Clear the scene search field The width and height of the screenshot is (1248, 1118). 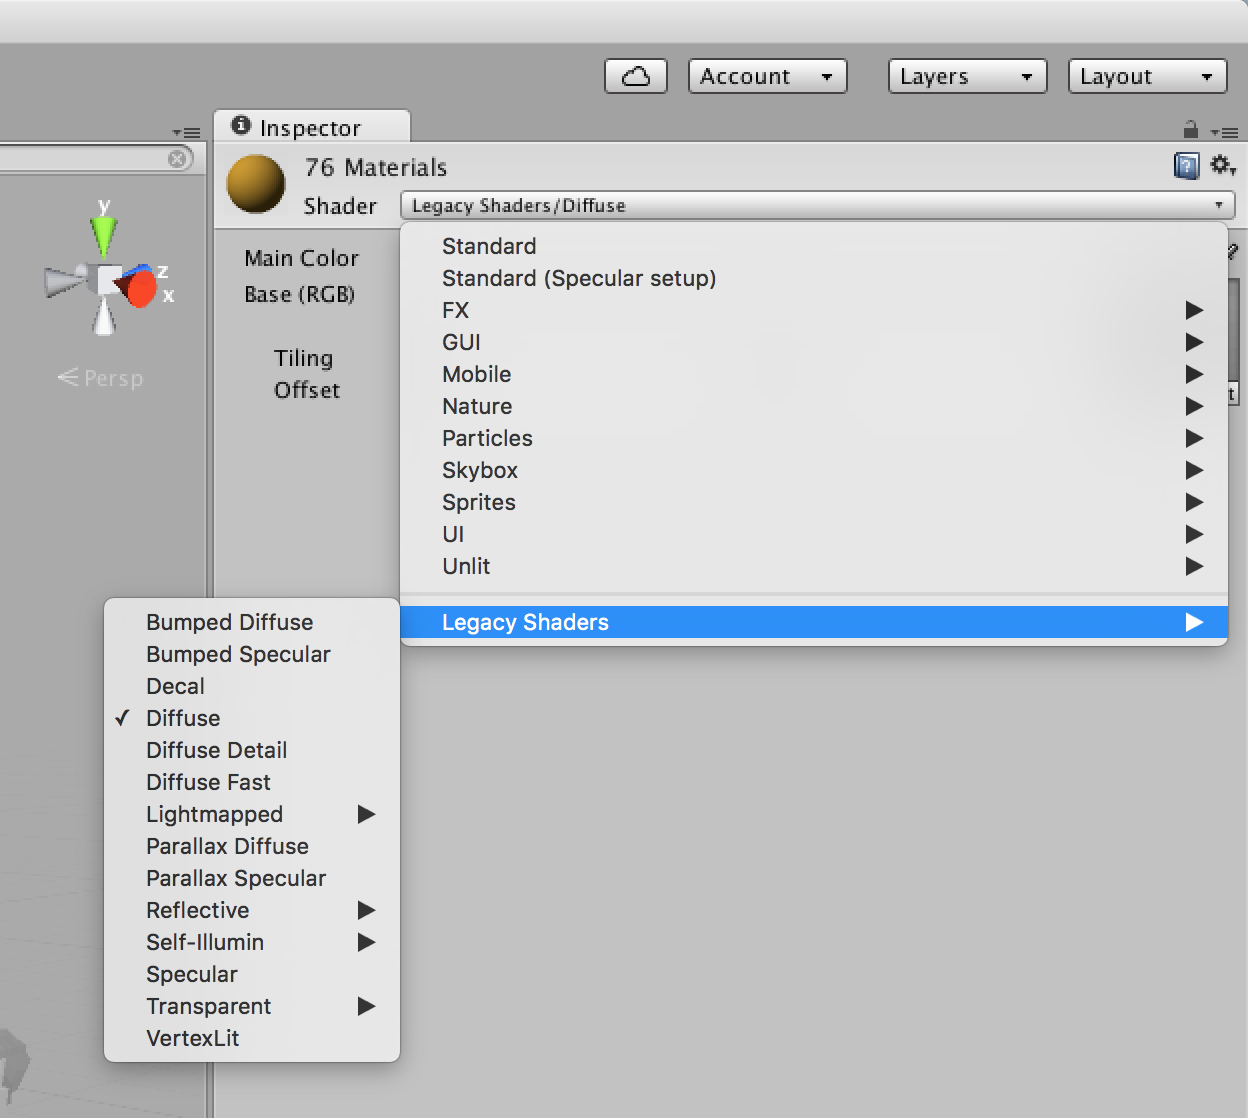(x=177, y=159)
